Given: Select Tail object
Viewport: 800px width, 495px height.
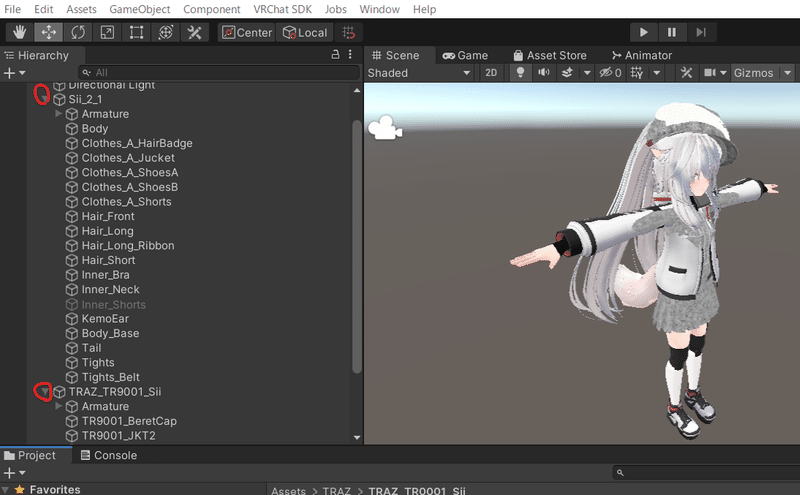Looking at the screenshot, I should tap(91, 348).
